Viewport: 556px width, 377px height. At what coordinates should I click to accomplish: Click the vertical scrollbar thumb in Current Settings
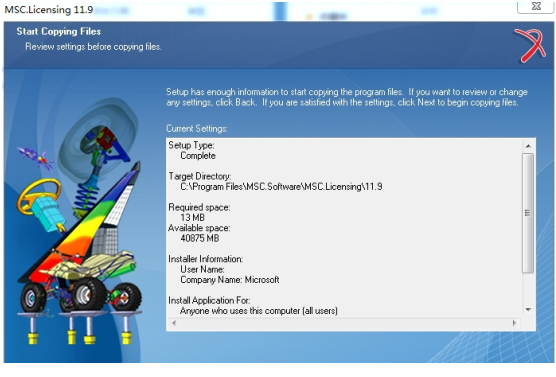[528, 213]
